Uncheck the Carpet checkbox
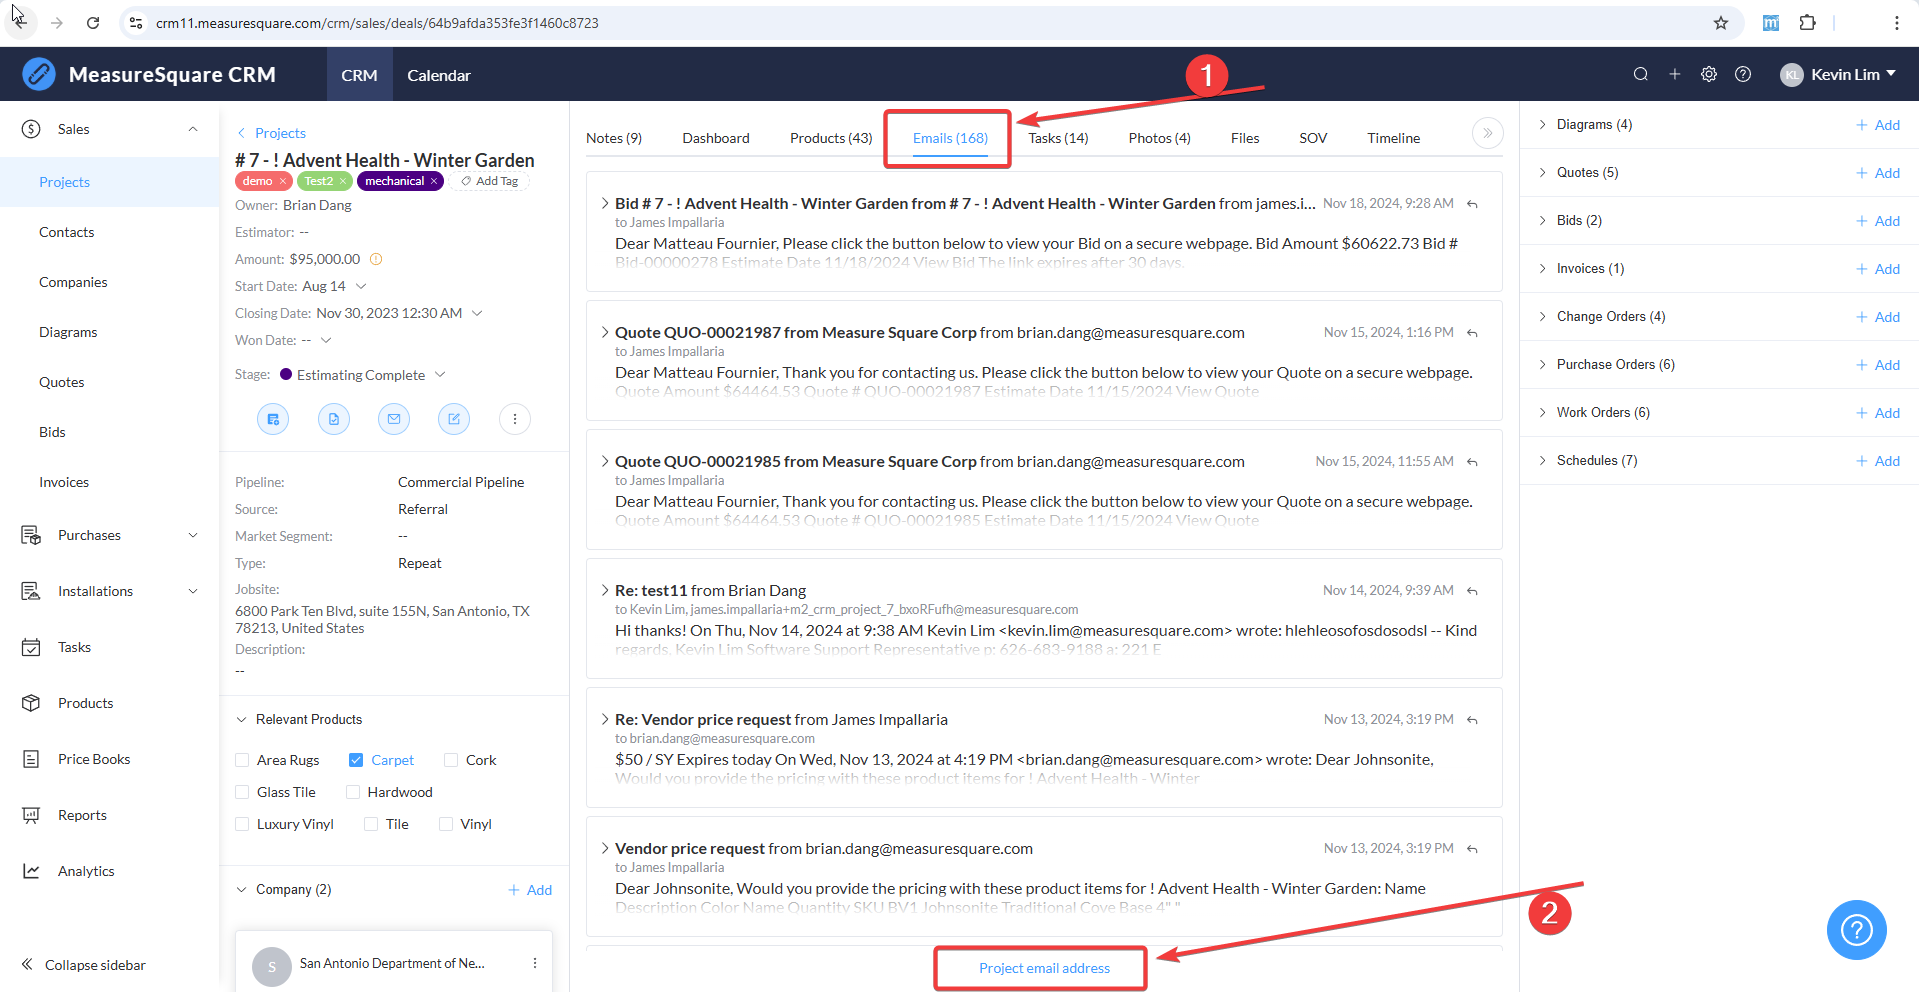This screenshot has width=1919, height=992. point(356,760)
